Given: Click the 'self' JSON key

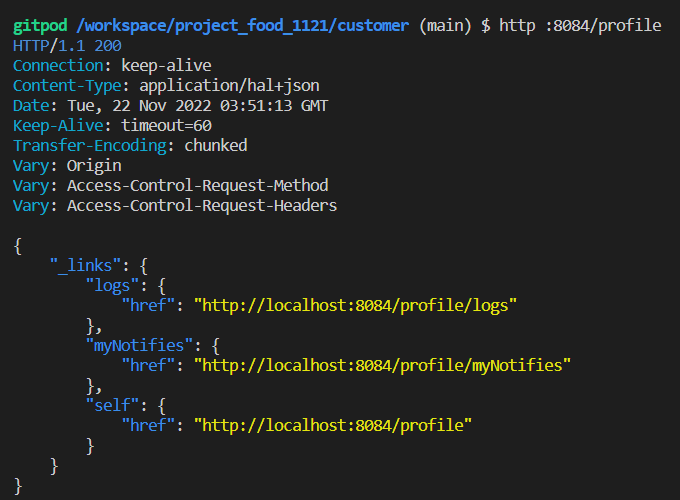Looking at the screenshot, I should pyautogui.click(x=112, y=405).
